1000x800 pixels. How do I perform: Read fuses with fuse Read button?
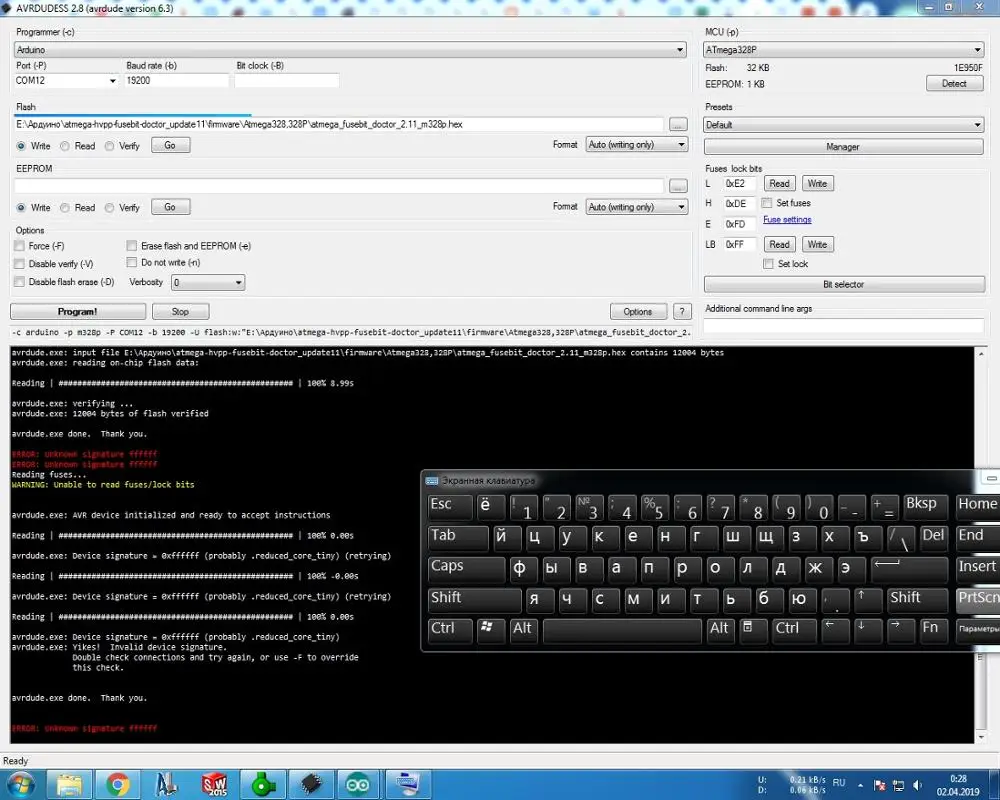tap(779, 184)
